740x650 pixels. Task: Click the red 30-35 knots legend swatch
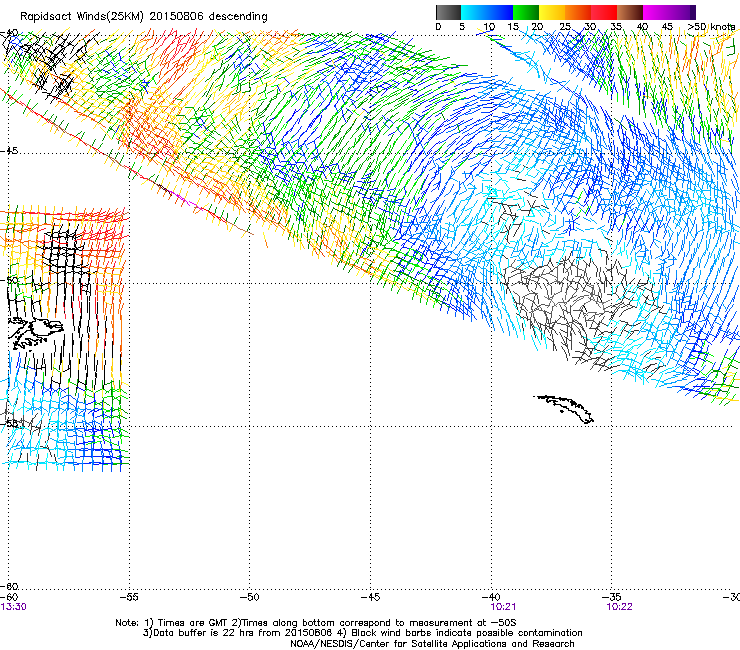coord(604,12)
